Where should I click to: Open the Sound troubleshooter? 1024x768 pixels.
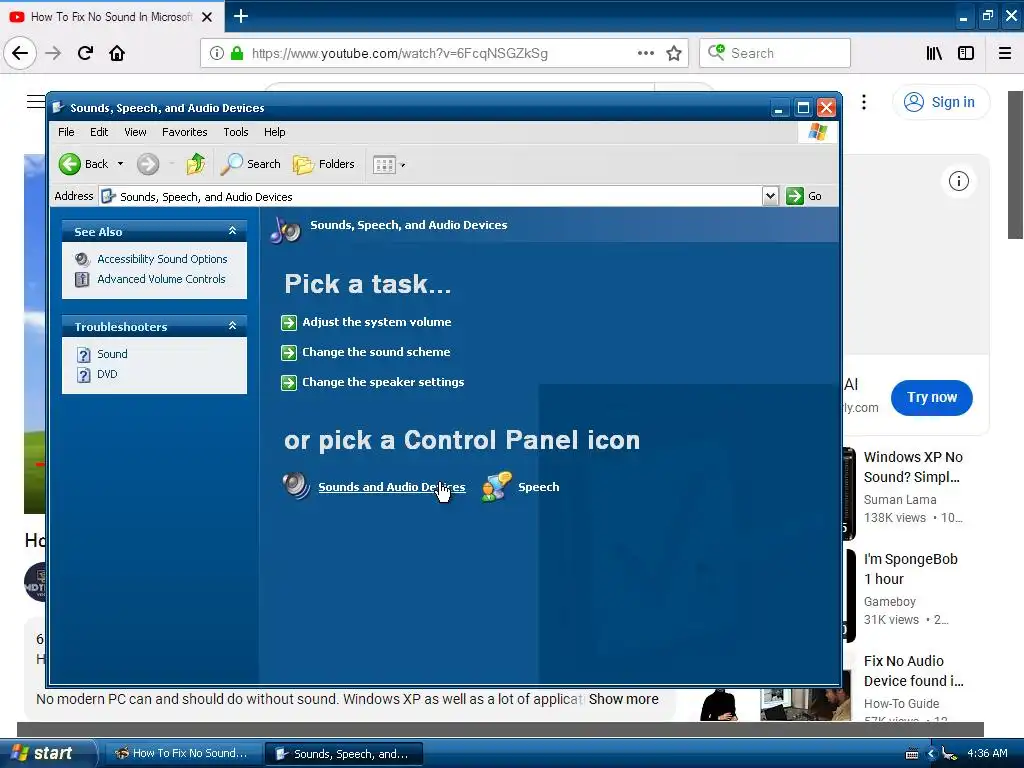coord(112,354)
